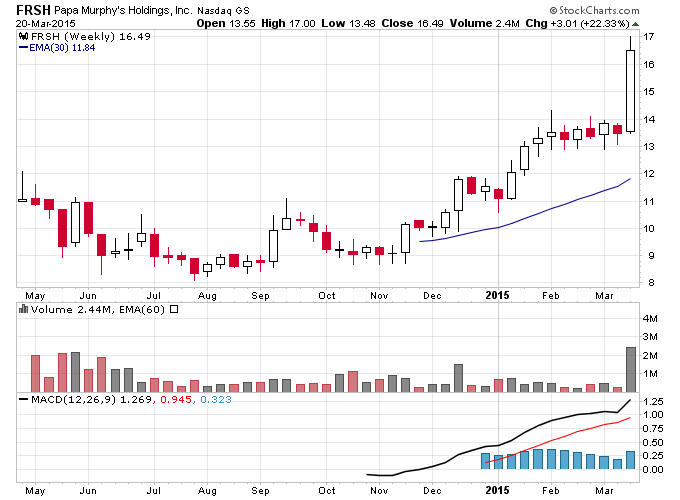
Task: Click the Open 13.55 value
Action: 226,23
